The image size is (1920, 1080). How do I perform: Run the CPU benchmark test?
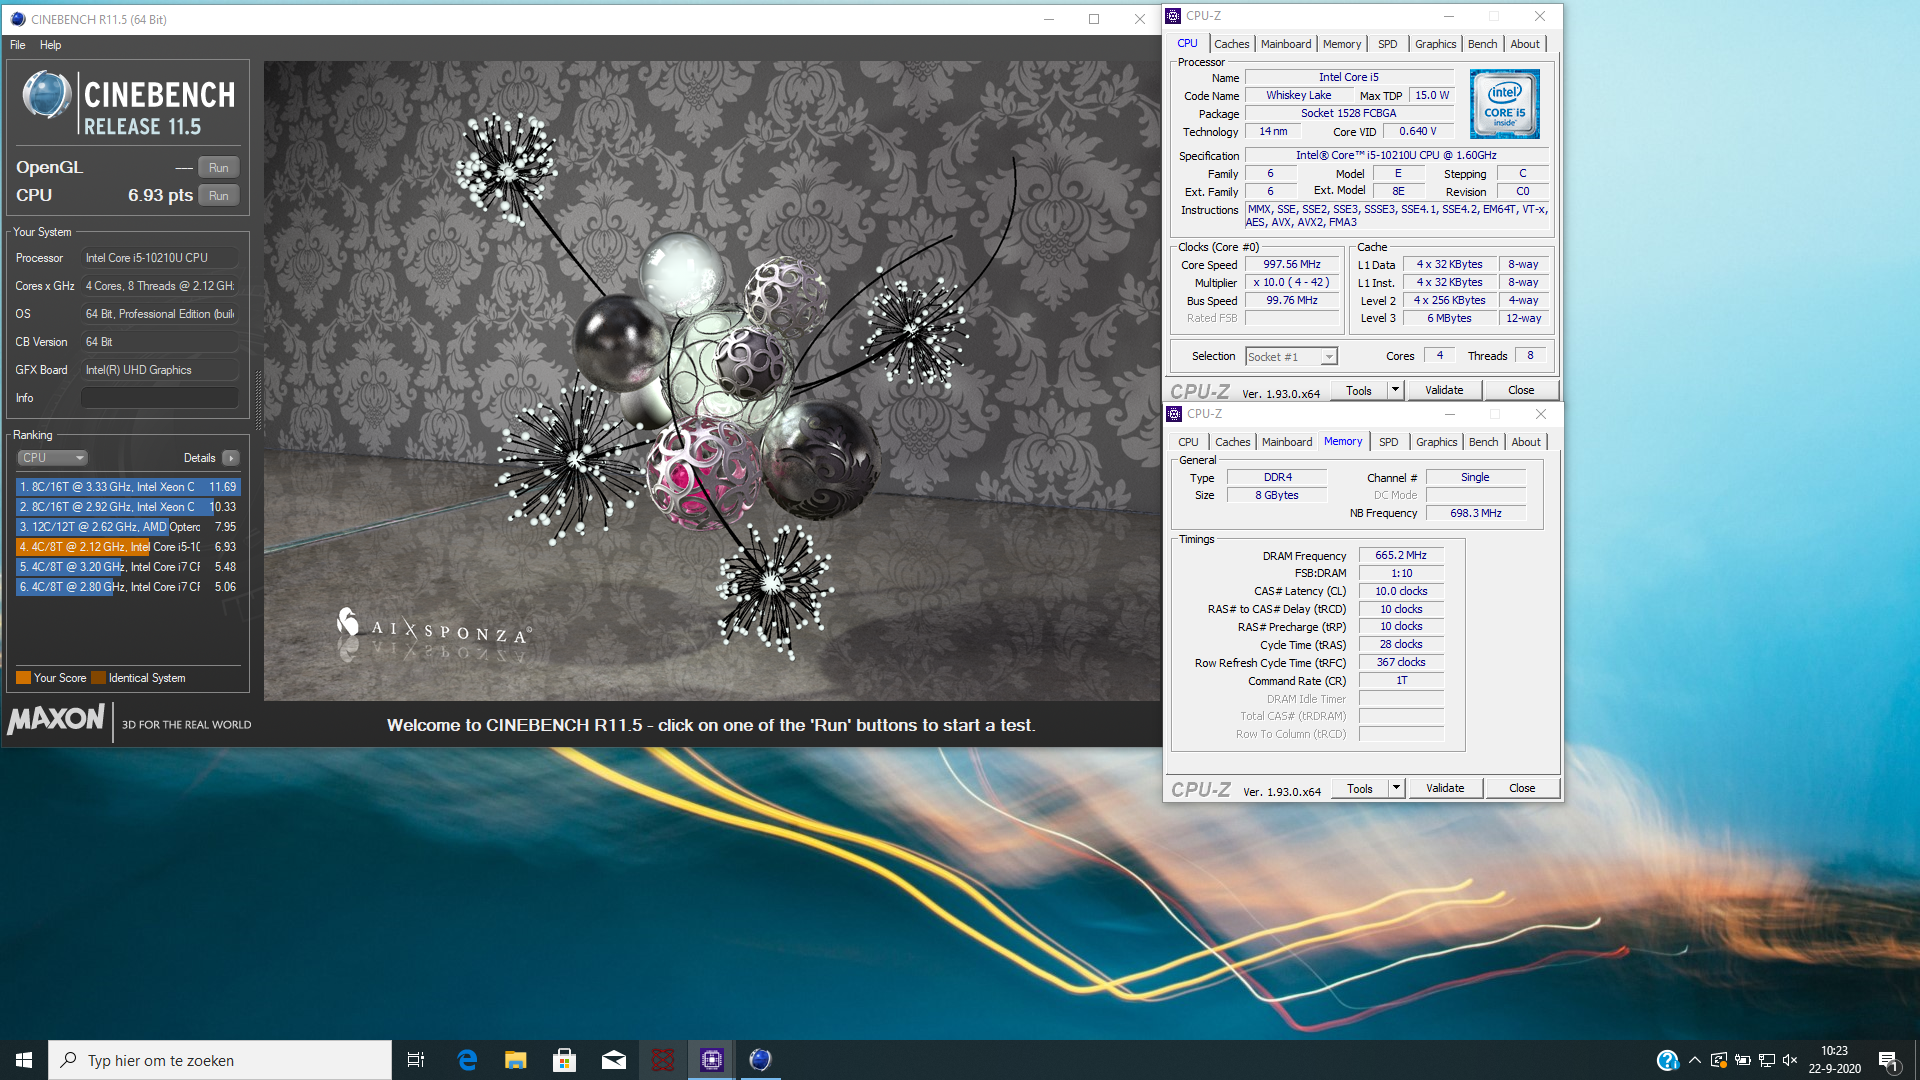tap(218, 195)
